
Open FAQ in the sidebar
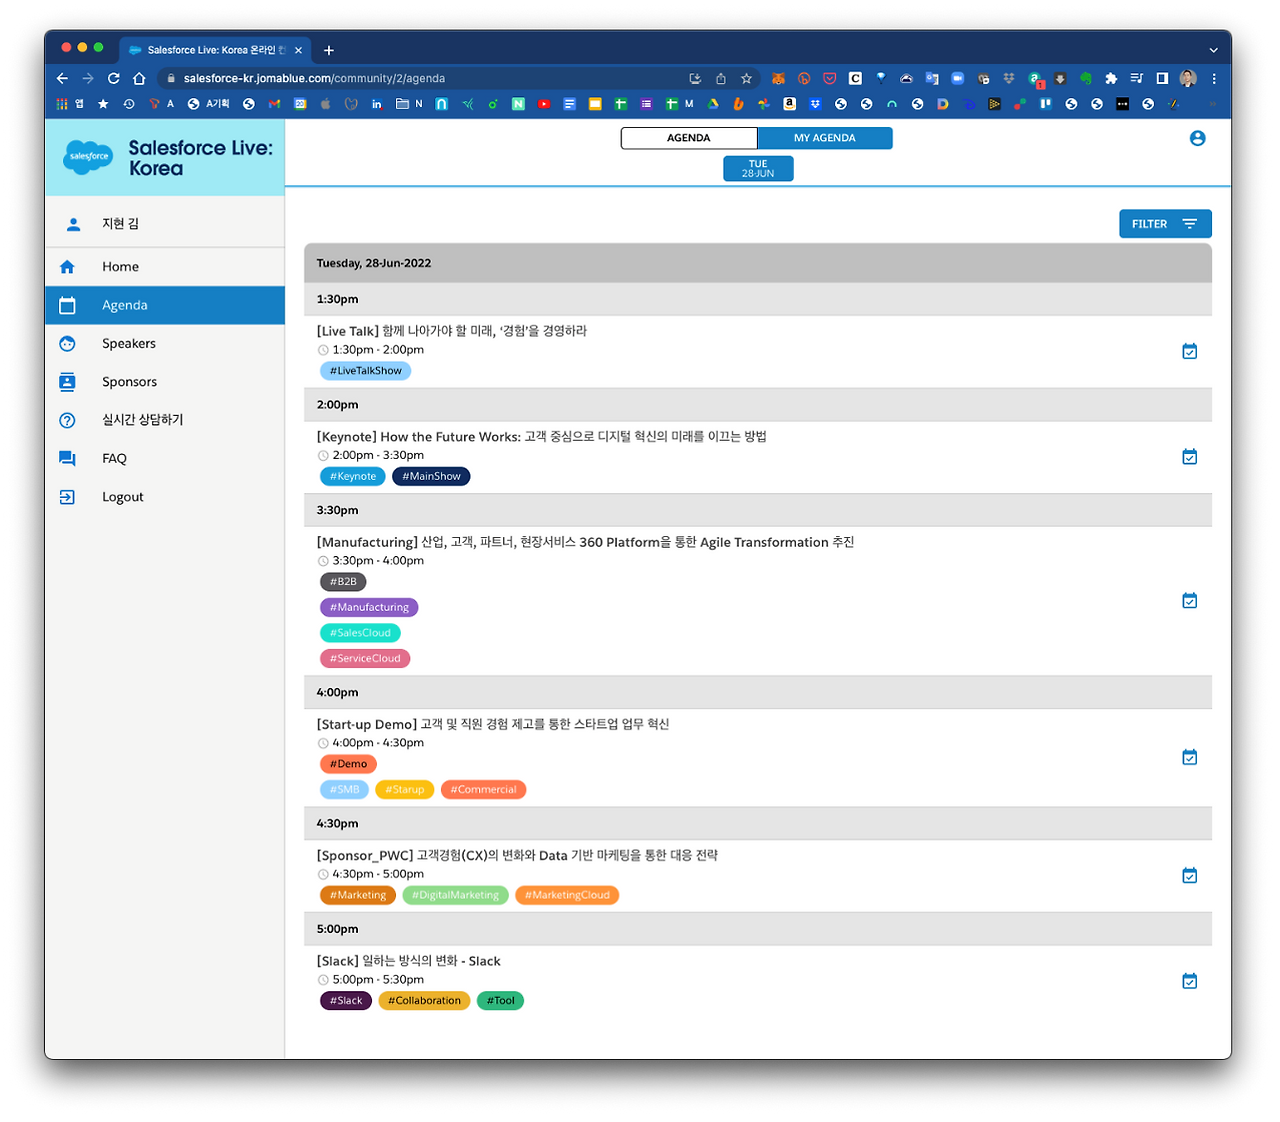(x=165, y=458)
